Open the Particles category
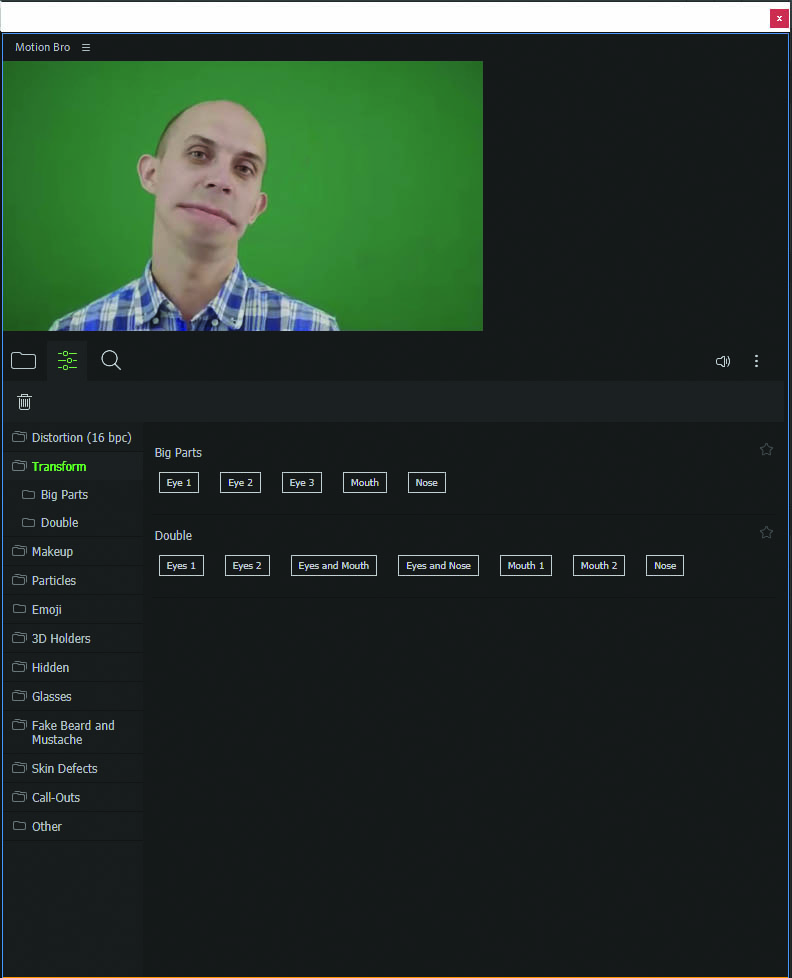 73,581
